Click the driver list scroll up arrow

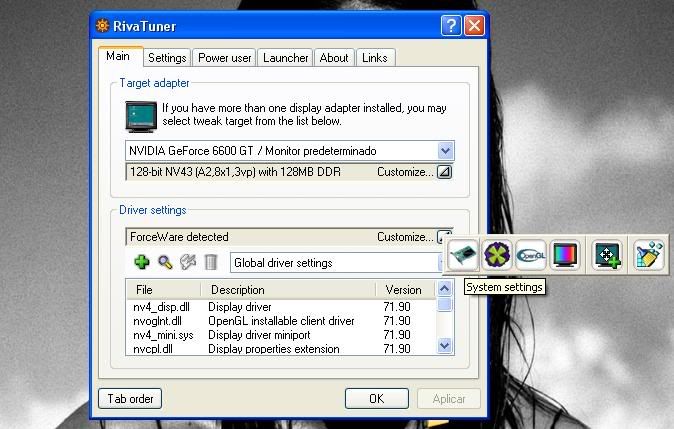pyautogui.click(x=444, y=288)
